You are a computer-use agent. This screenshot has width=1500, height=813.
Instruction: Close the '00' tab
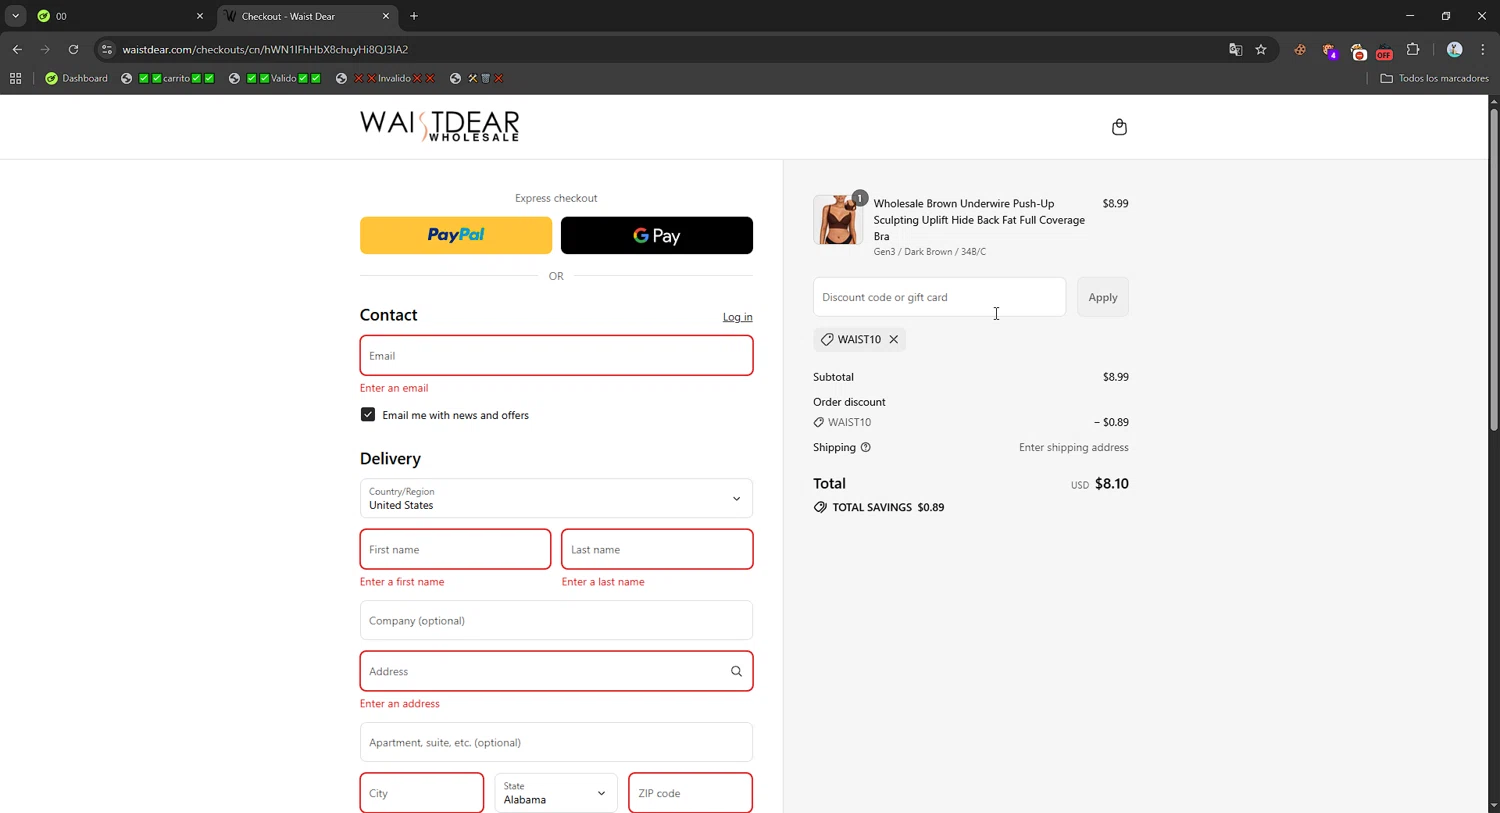(199, 16)
